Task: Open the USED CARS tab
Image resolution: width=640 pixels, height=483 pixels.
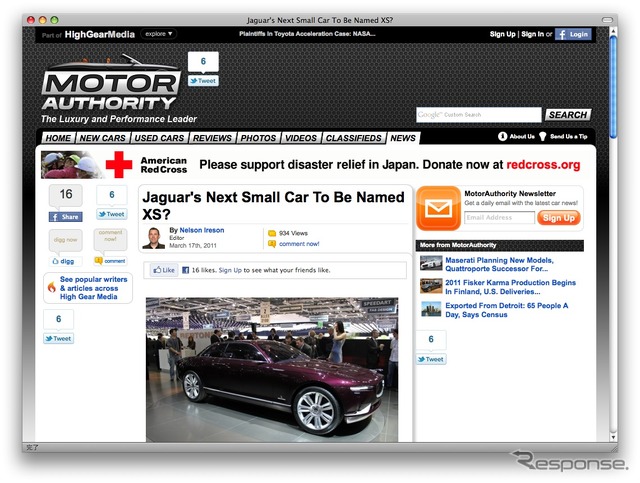Action: coord(159,138)
